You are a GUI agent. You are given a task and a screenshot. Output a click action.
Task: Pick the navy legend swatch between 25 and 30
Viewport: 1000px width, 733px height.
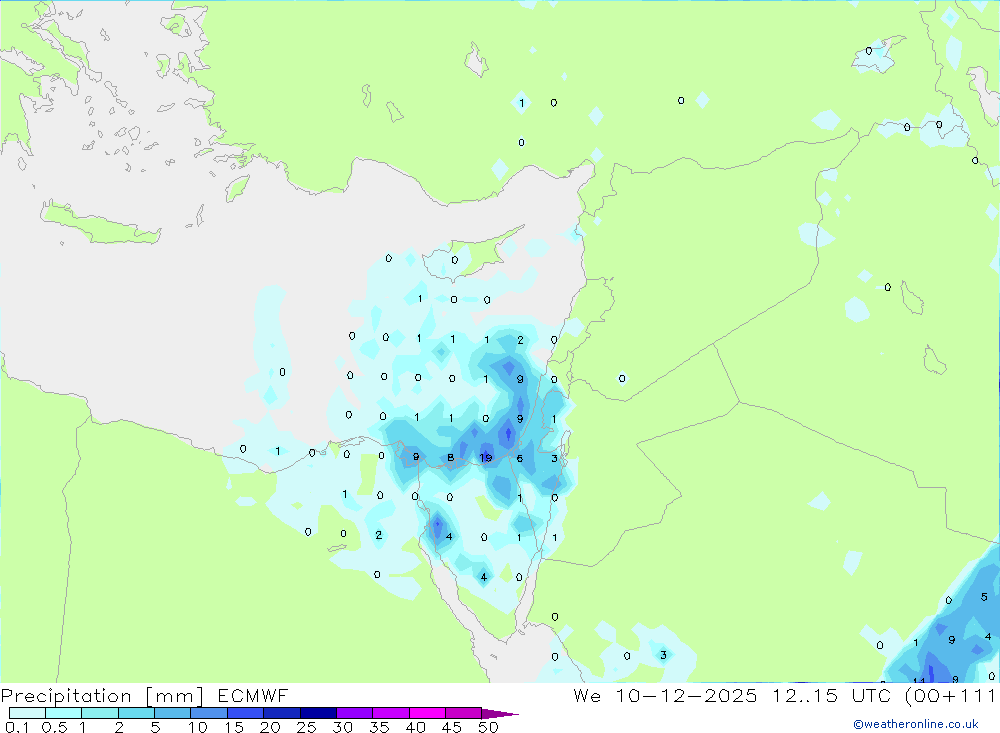(318, 713)
